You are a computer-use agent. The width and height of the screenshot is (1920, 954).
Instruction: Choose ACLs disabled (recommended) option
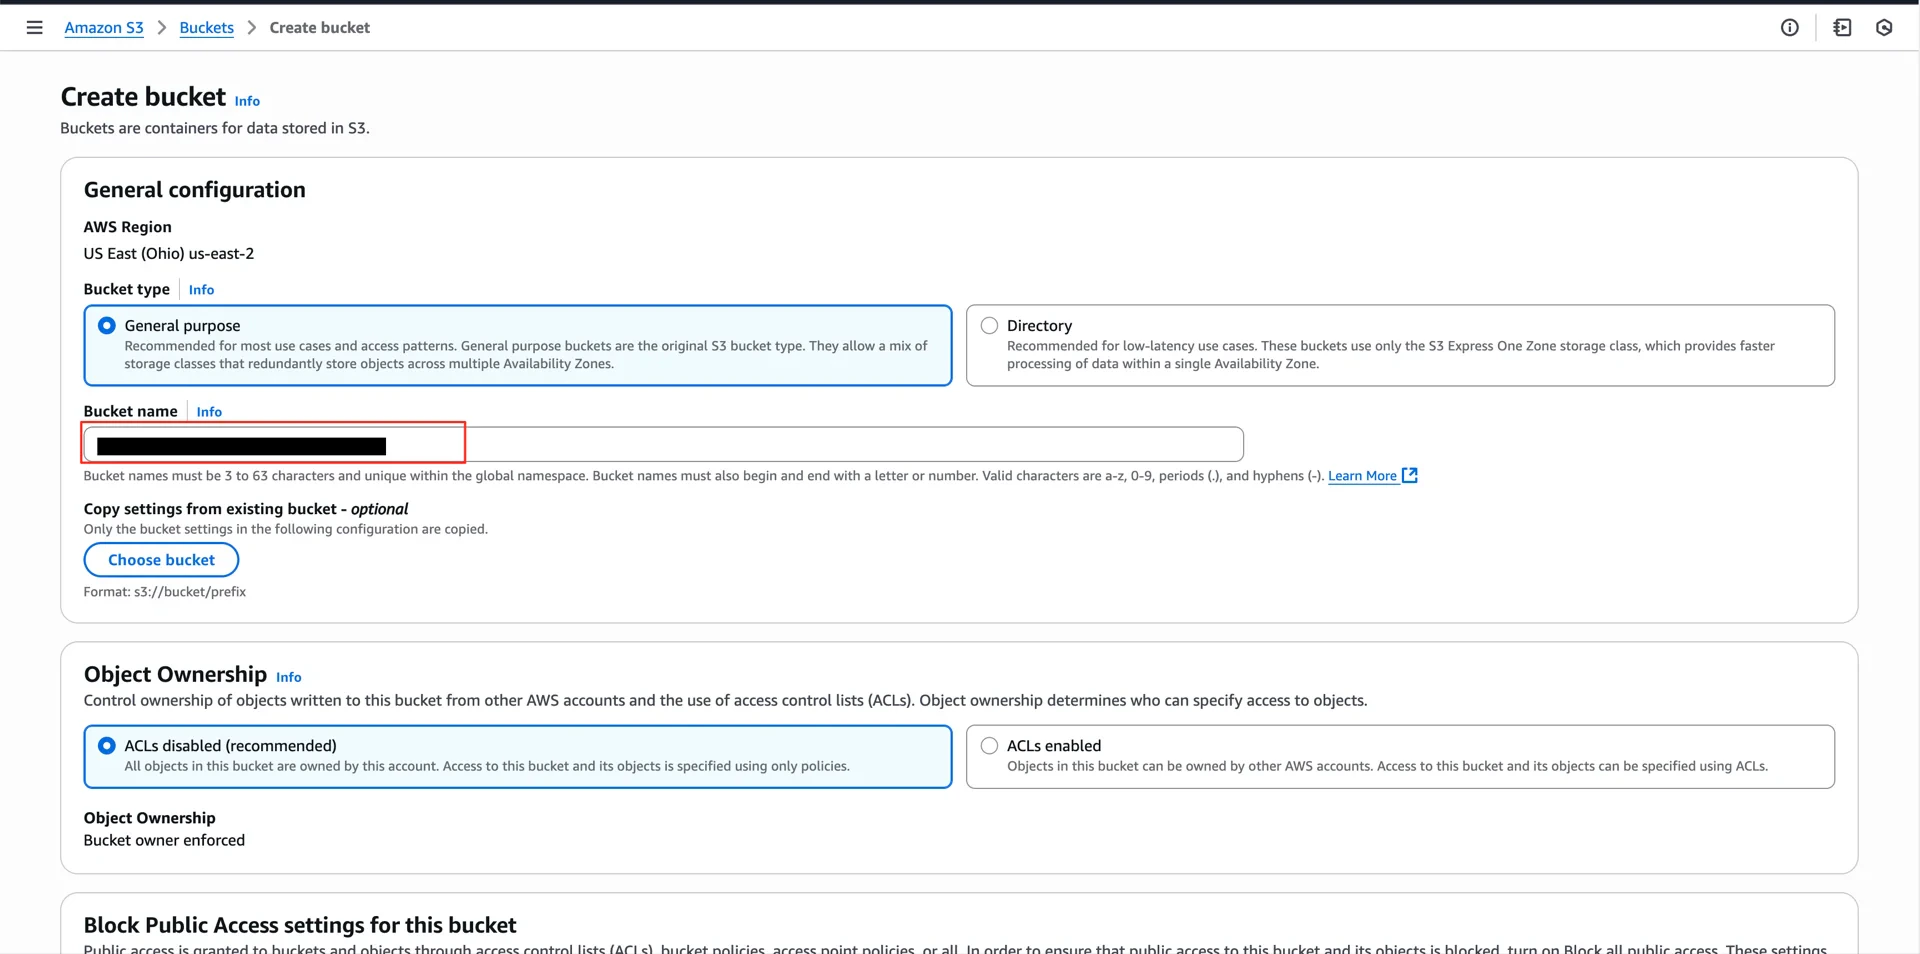(518, 756)
